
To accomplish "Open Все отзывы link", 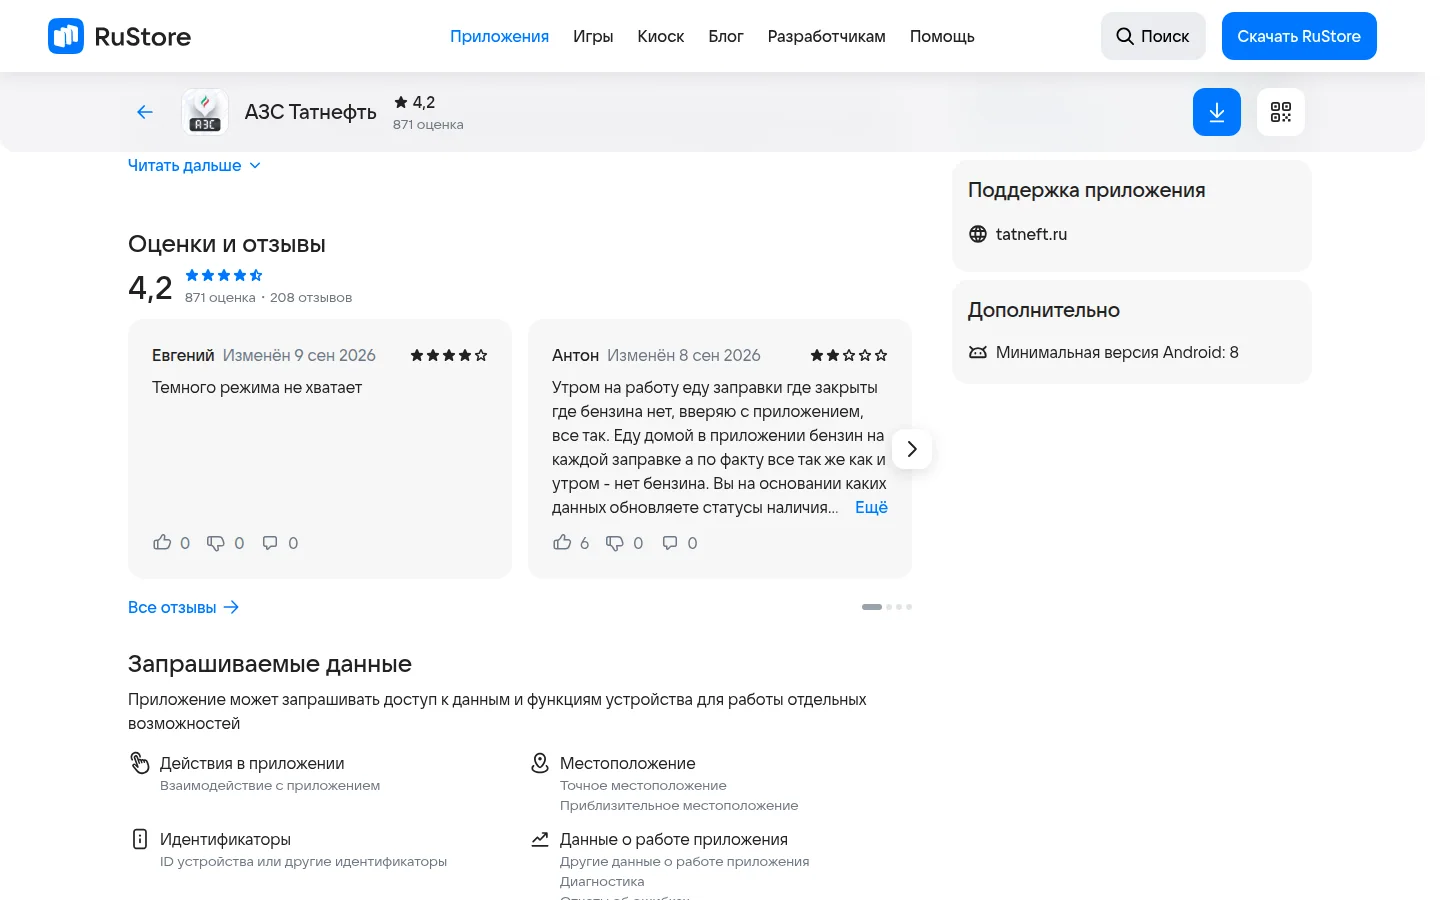I will pos(184,607).
